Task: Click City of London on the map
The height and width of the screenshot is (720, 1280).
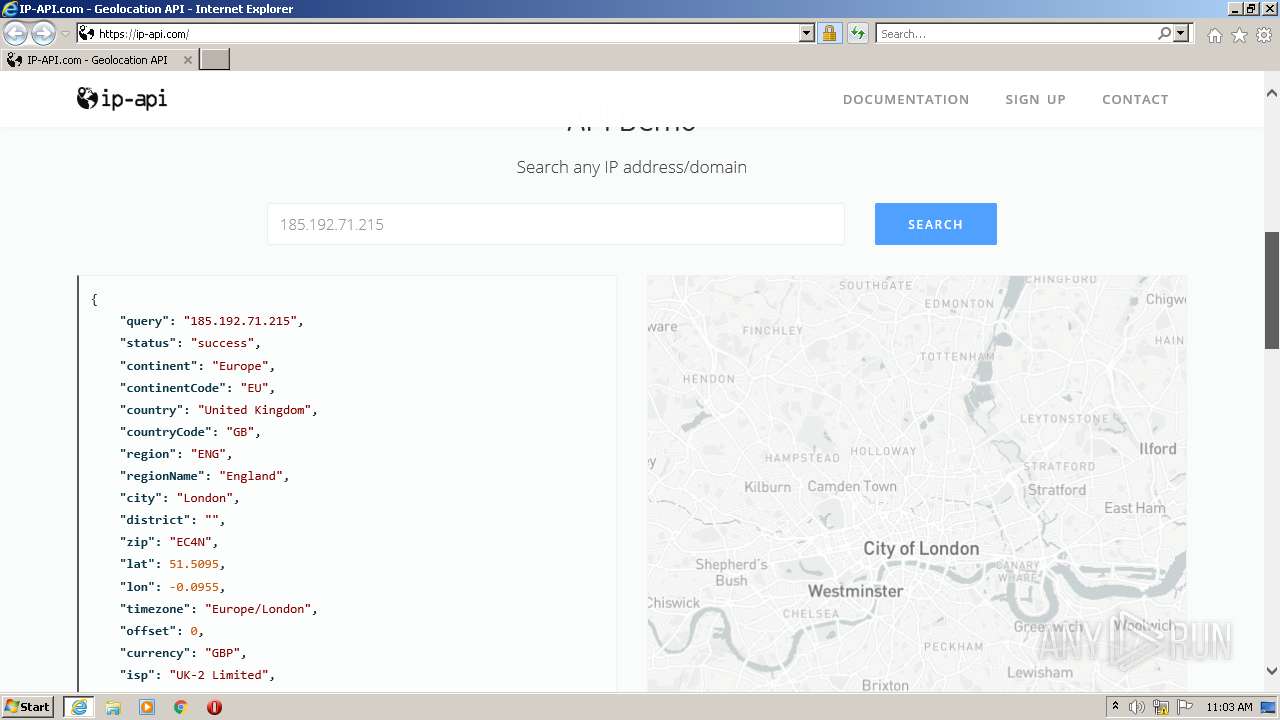Action: [x=921, y=548]
